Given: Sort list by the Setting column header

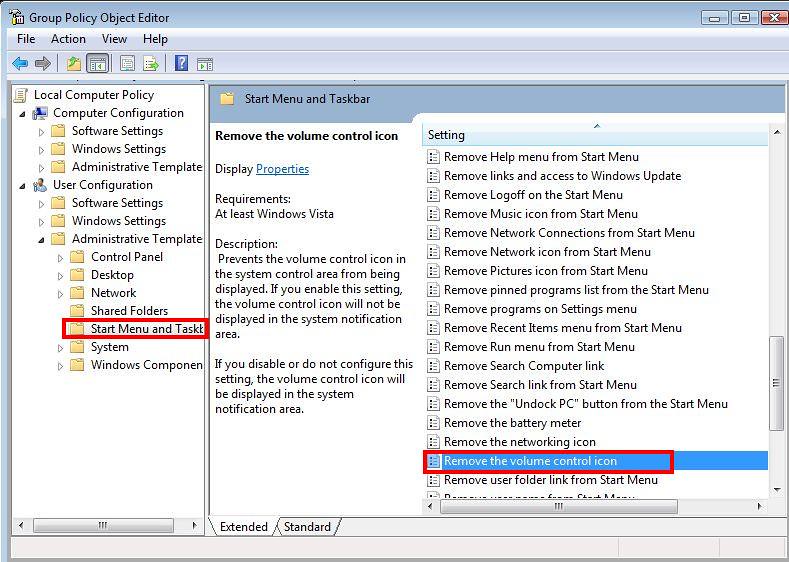Looking at the screenshot, I should (596, 135).
